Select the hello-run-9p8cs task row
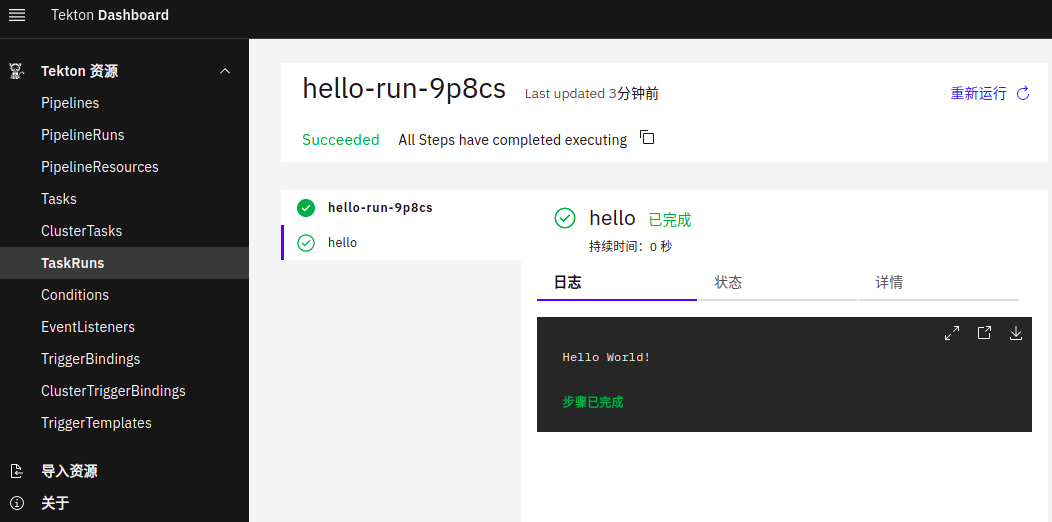 pyautogui.click(x=401, y=208)
